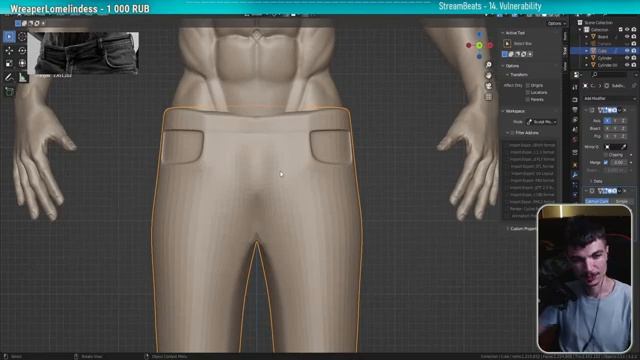This screenshot has width=640, height=360.
Task: Click the top blue Z axis gizmo ball
Action: pyautogui.click(x=479, y=35)
